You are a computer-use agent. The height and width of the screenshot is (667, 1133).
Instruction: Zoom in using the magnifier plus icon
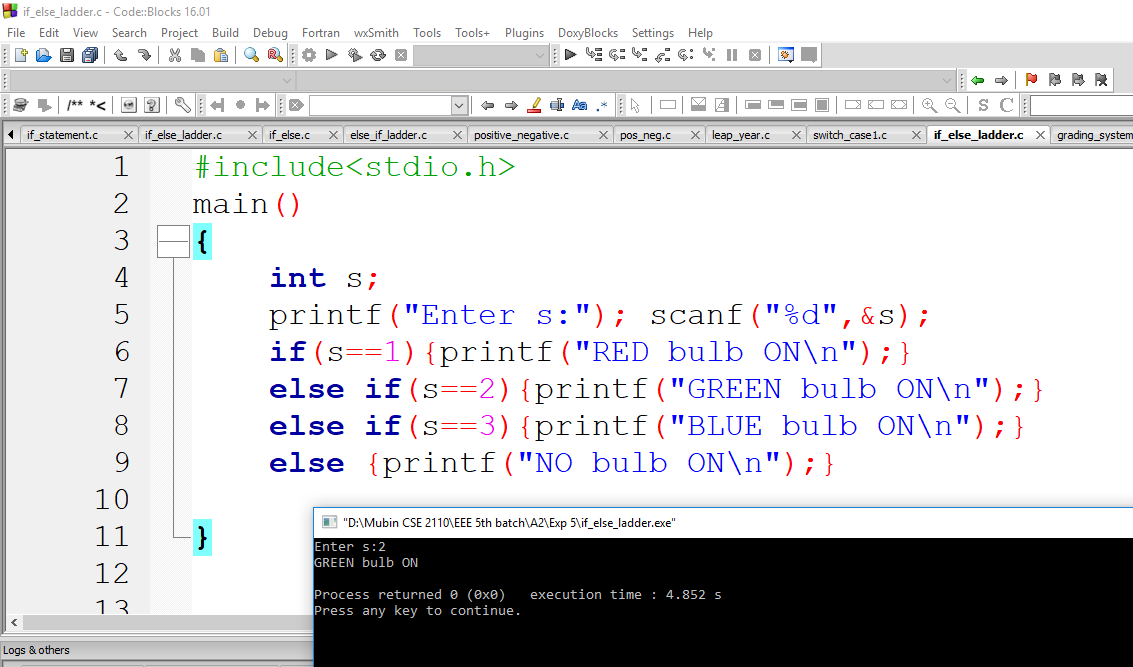click(928, 105)
